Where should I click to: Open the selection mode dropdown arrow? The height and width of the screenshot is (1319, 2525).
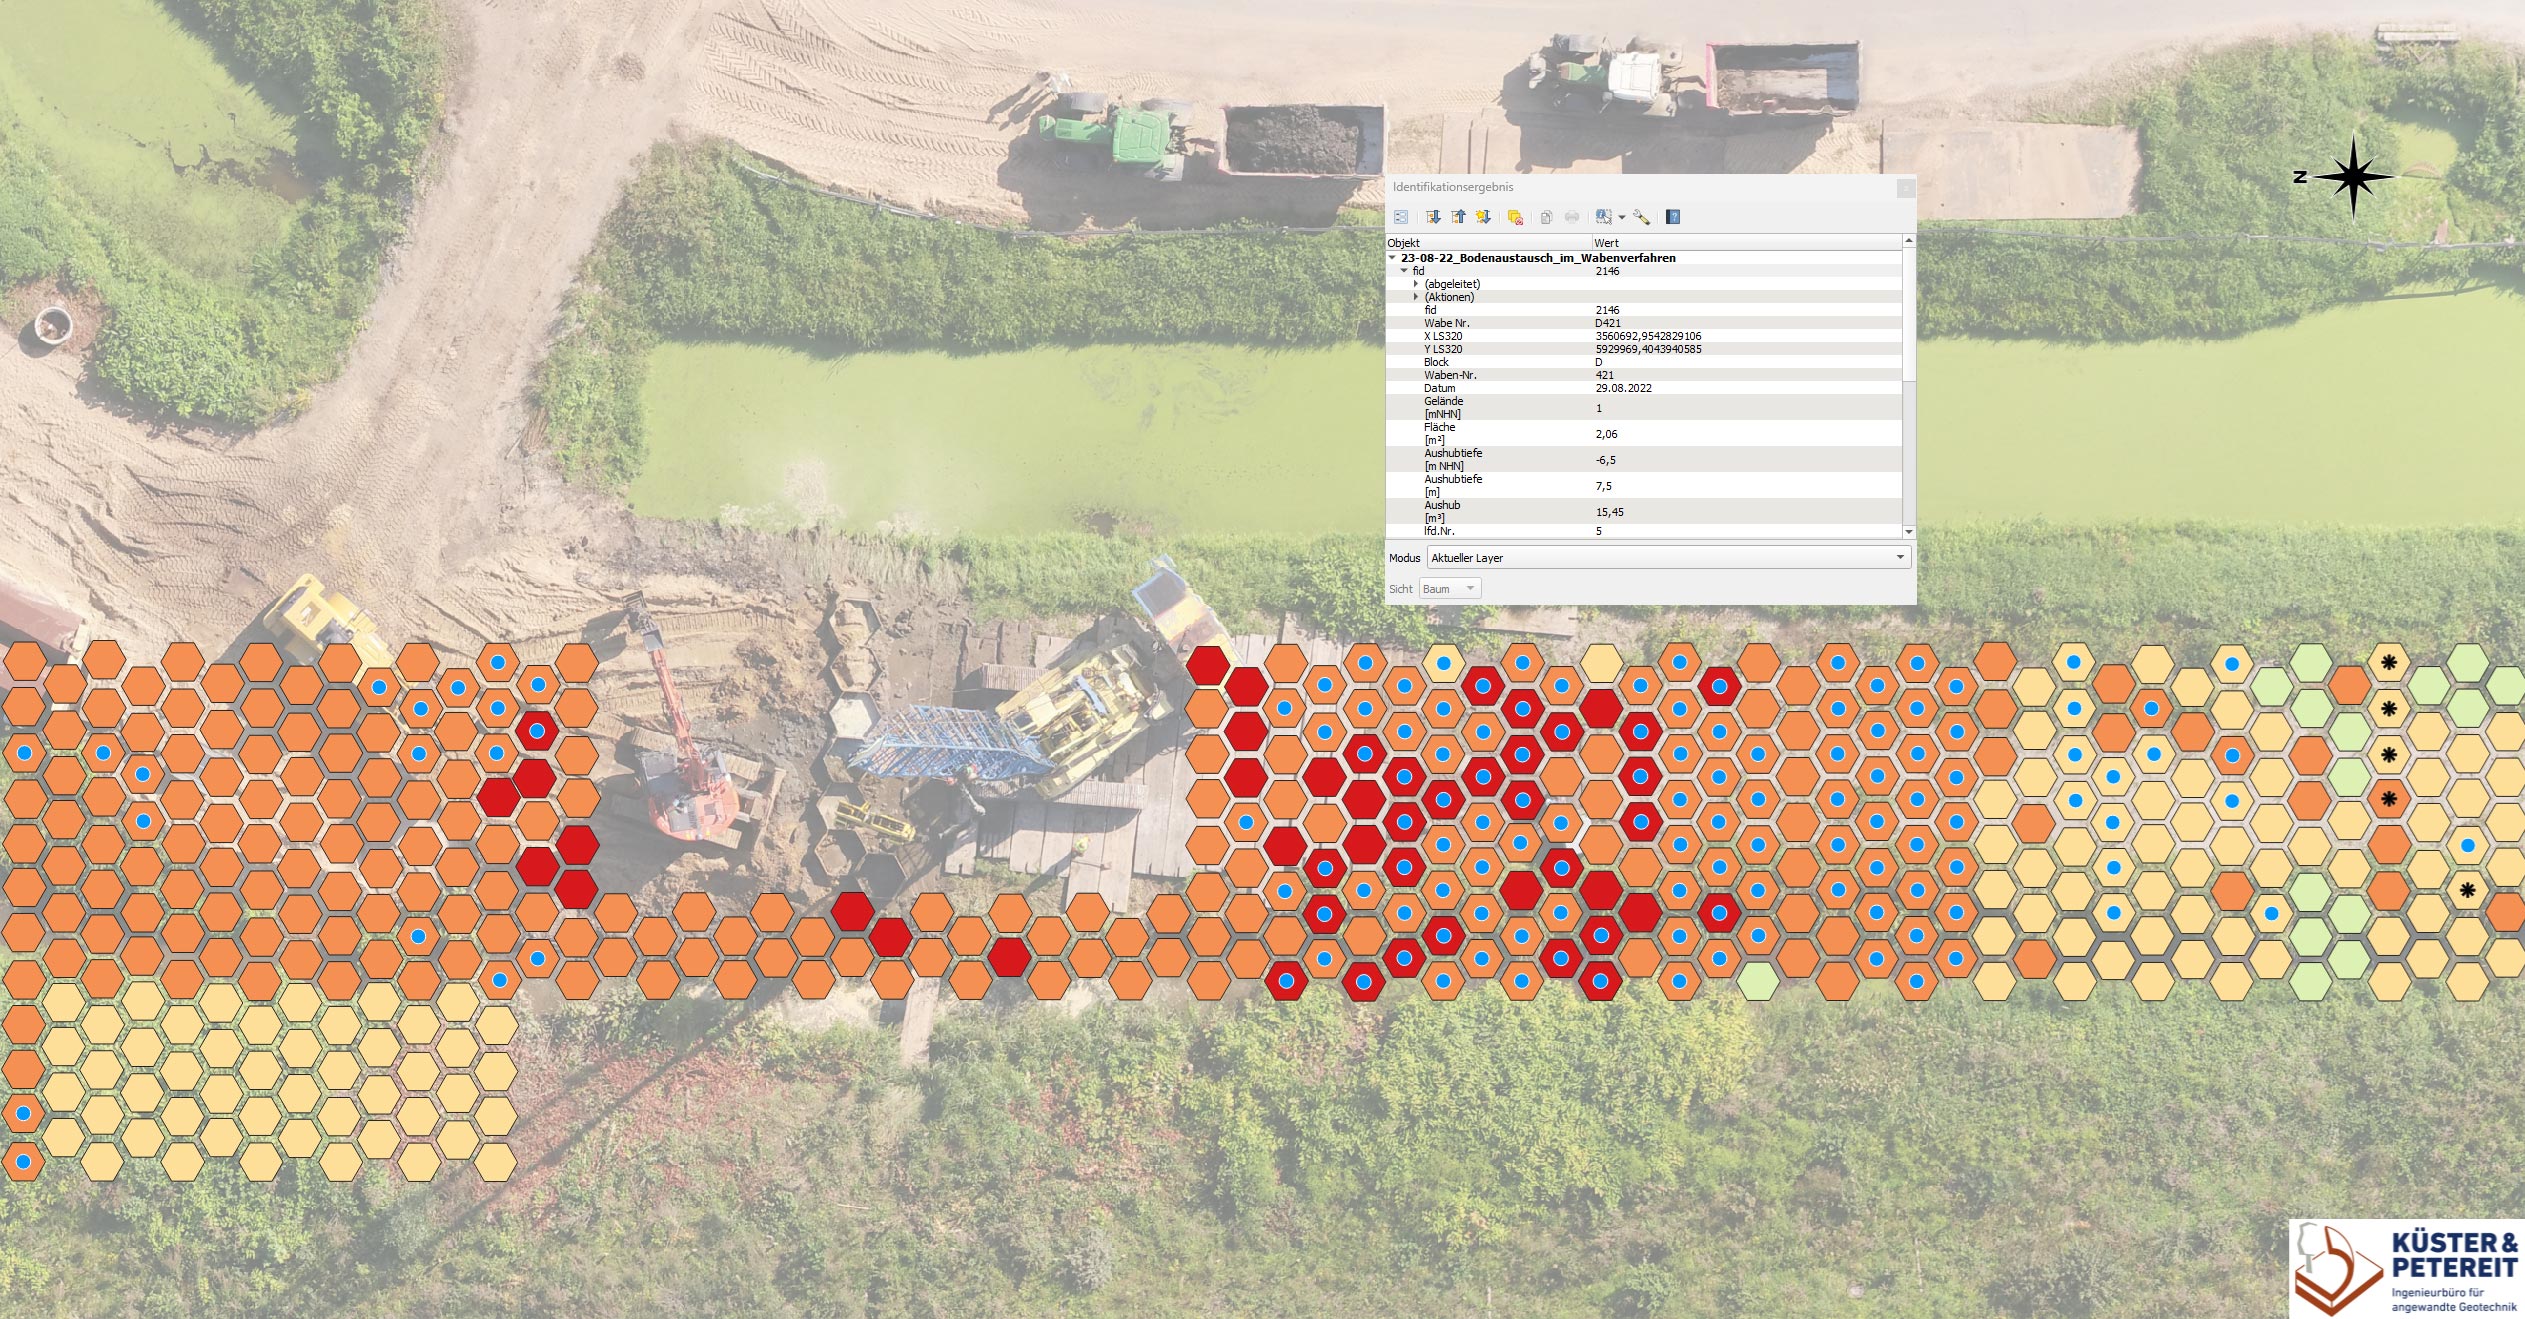tap(1621, 217)
